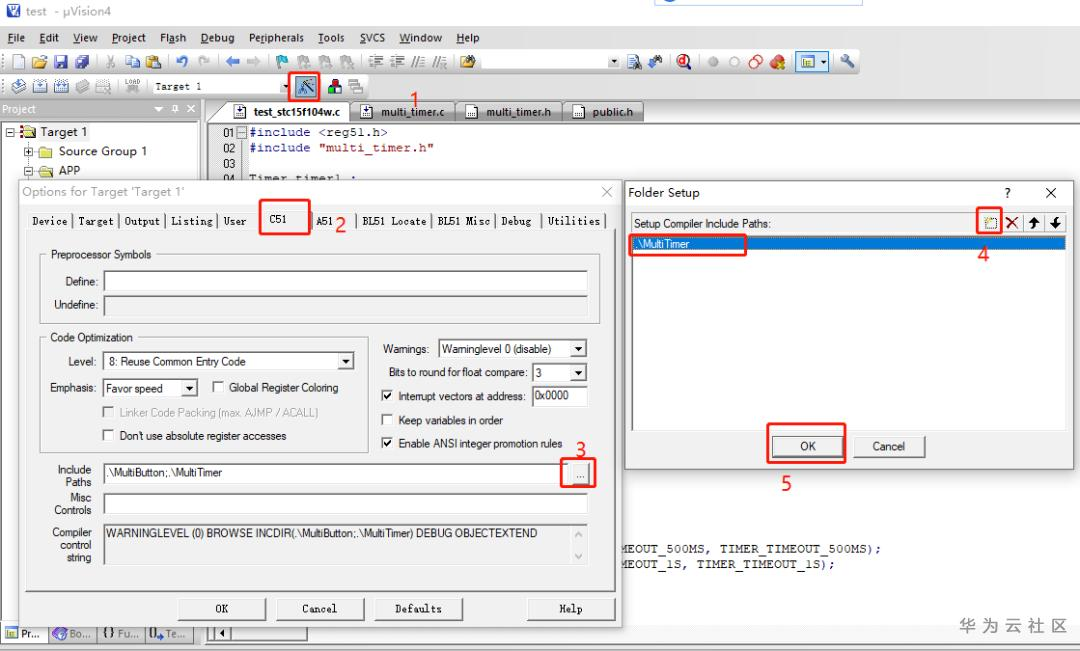Cancel the Folder Setup dialog
Image resolution: width=1080 pixels, height=651 pixels.
pyautogui.click(x=889, y=446)
